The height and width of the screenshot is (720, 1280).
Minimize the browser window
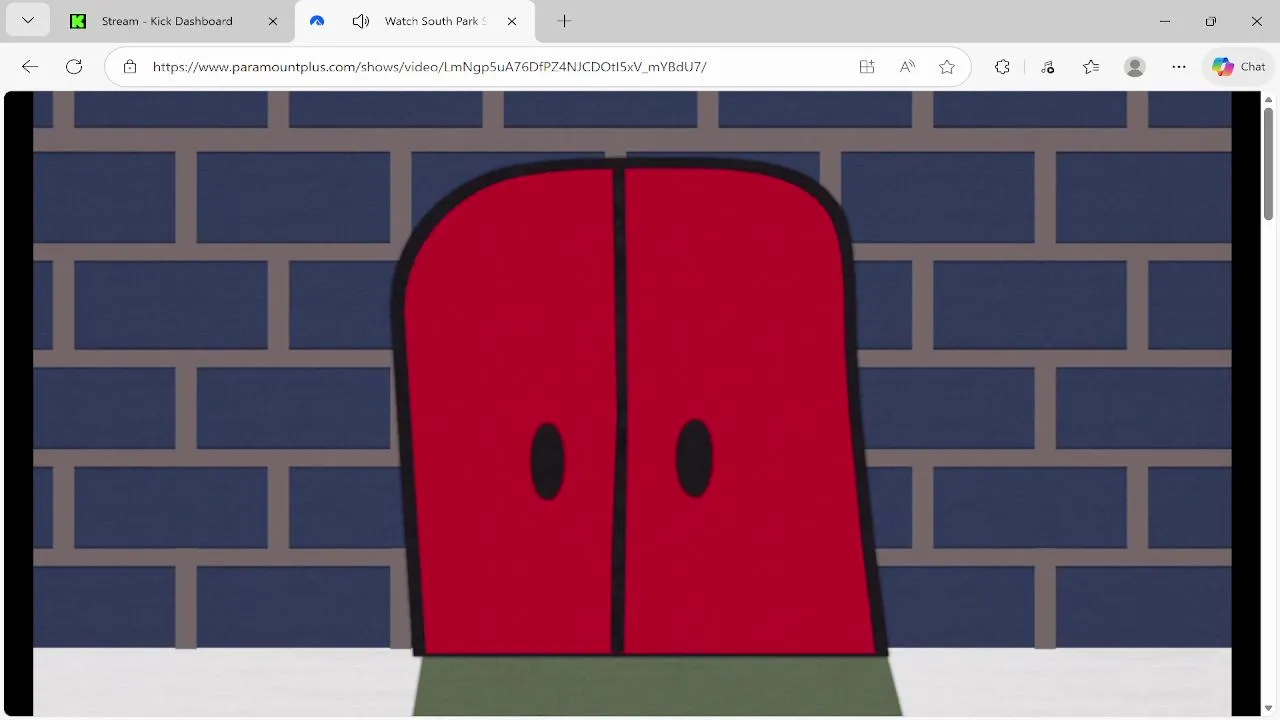point(1165,21)
